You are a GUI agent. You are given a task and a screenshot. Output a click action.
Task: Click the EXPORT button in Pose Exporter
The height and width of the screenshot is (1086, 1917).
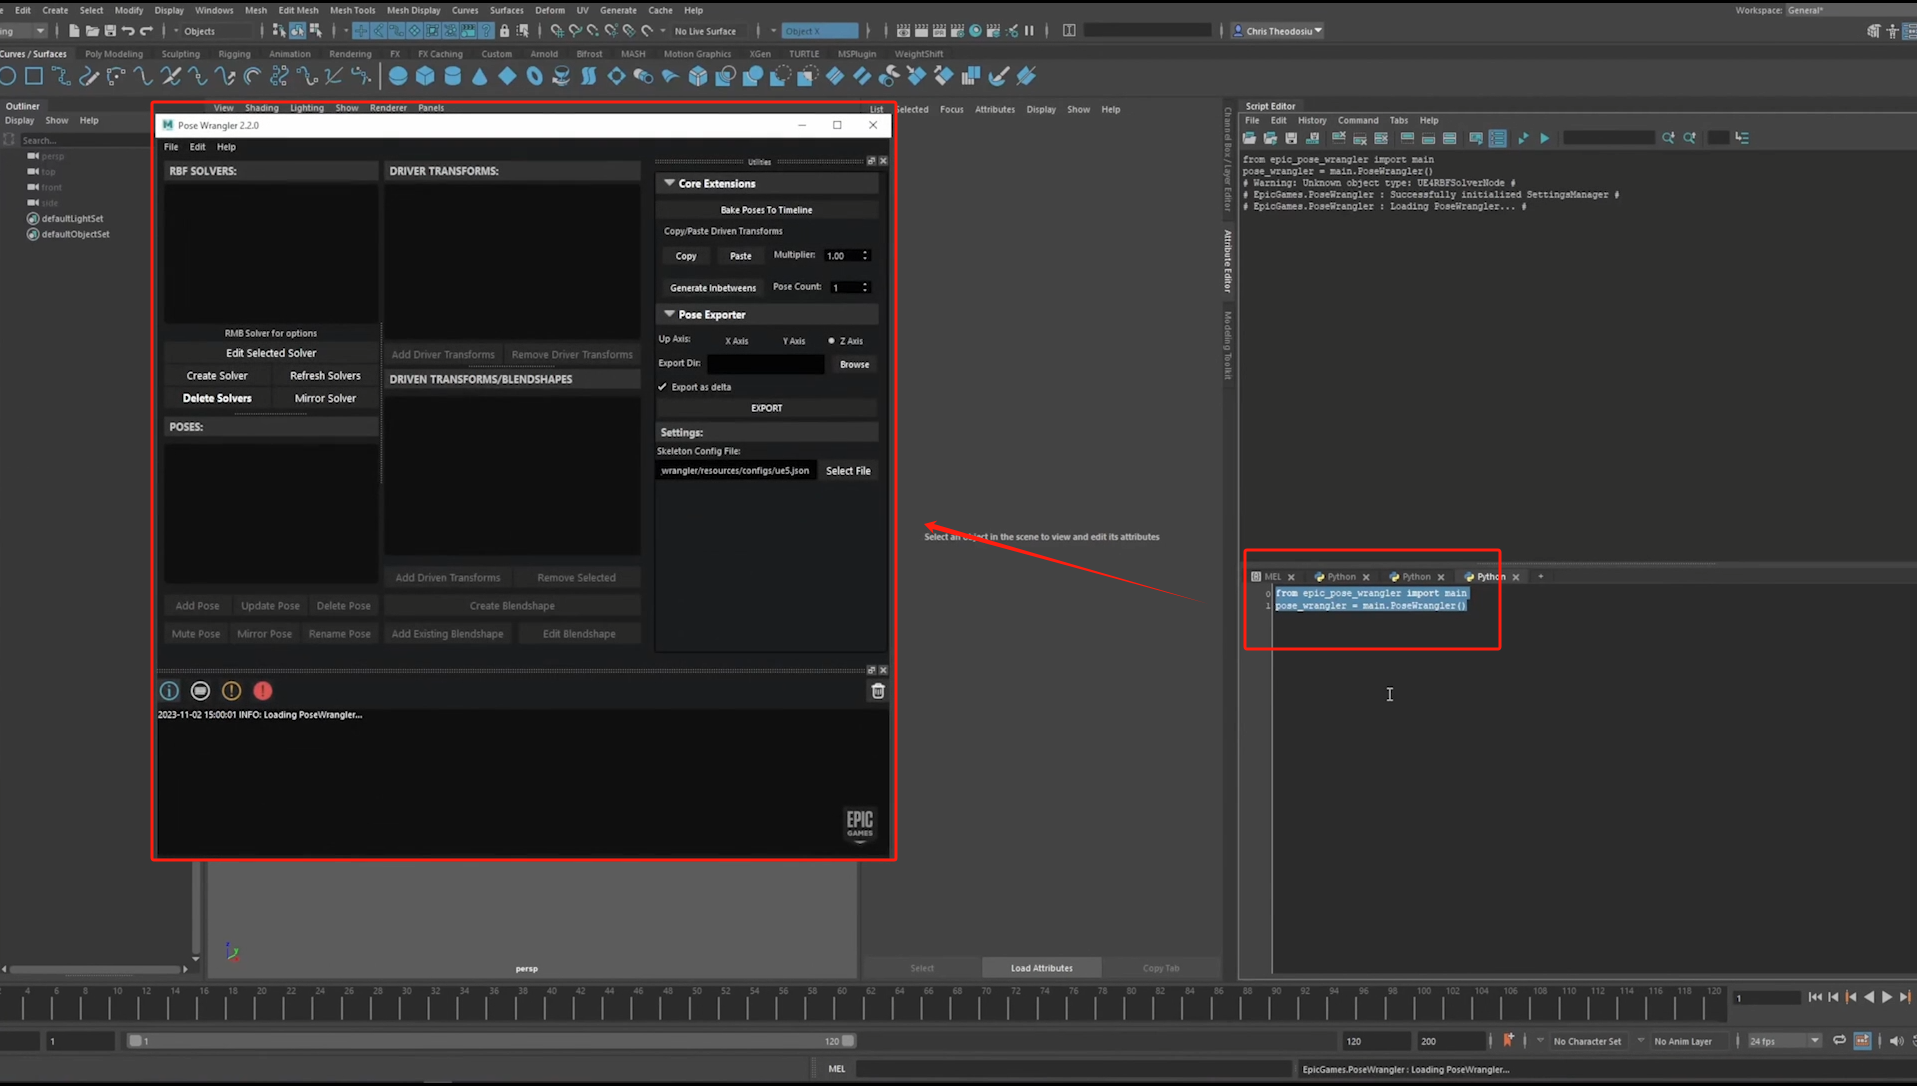(766, 407)
